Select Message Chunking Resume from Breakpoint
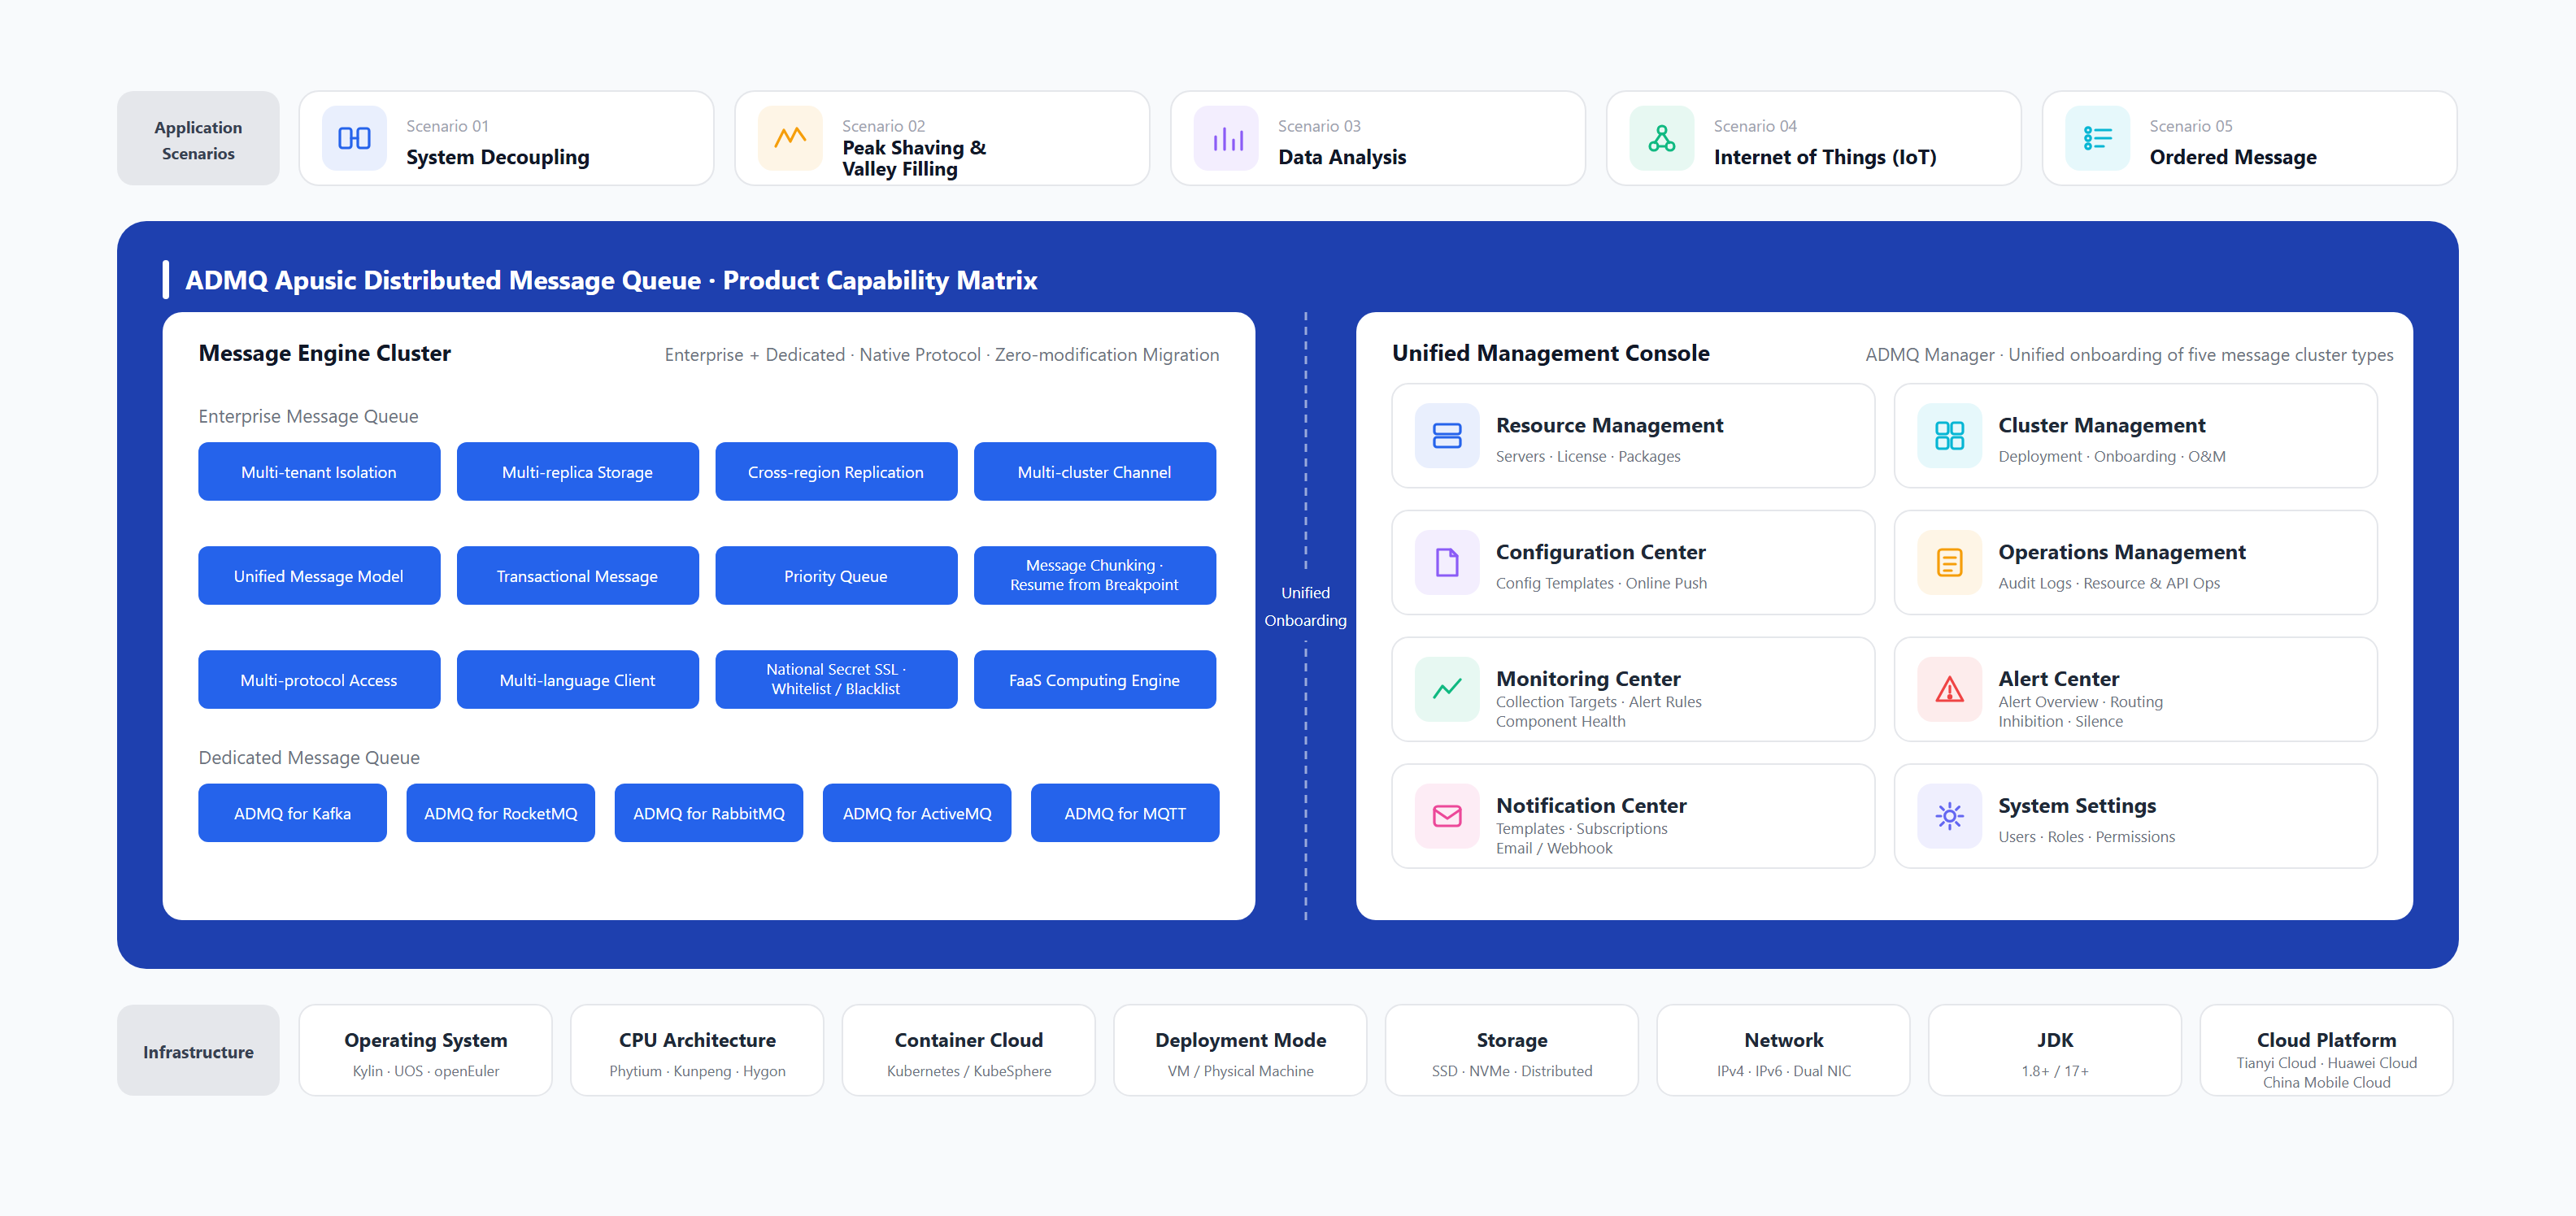Viewport: 2576px width, 1216px height. pos(1094,576)
